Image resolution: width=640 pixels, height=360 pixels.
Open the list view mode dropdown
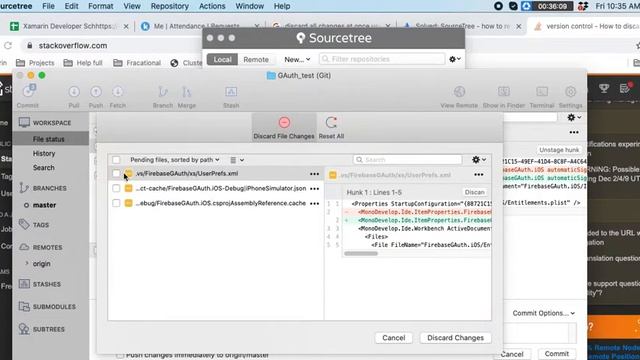click(x=237, y=160)
